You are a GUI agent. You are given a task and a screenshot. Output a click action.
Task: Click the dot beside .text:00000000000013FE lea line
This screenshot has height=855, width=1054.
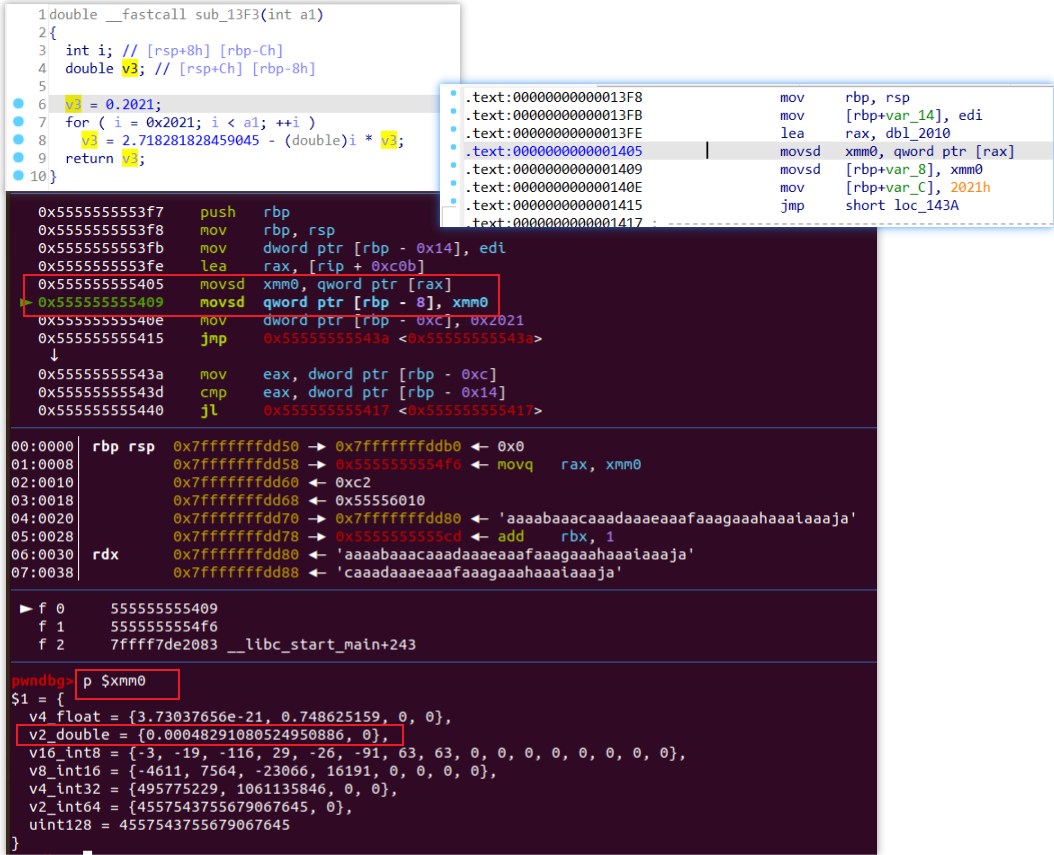pos(454,133)
